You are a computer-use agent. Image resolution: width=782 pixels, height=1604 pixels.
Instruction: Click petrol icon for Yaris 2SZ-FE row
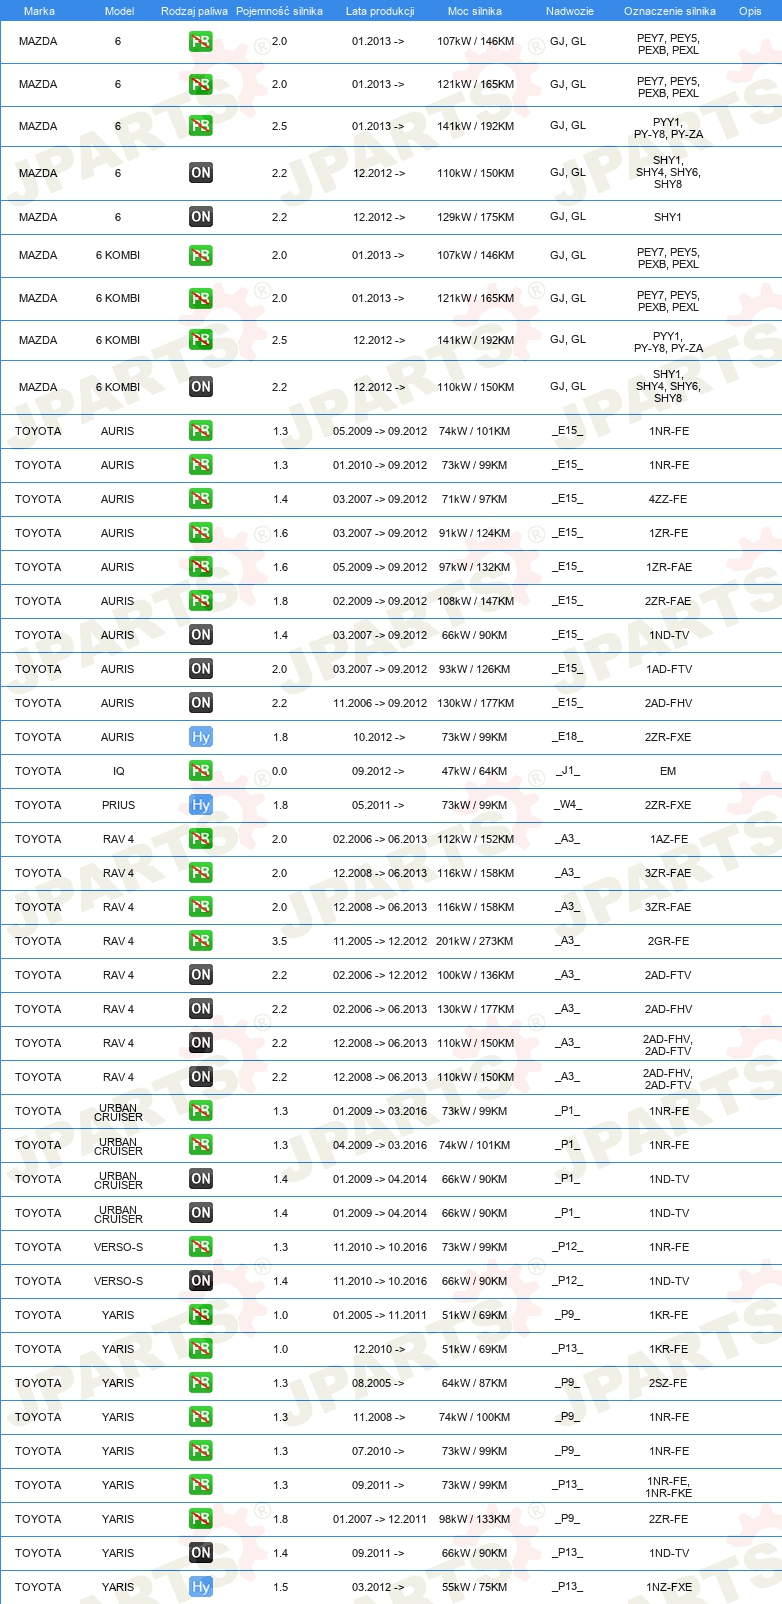tap(201, 1383)
